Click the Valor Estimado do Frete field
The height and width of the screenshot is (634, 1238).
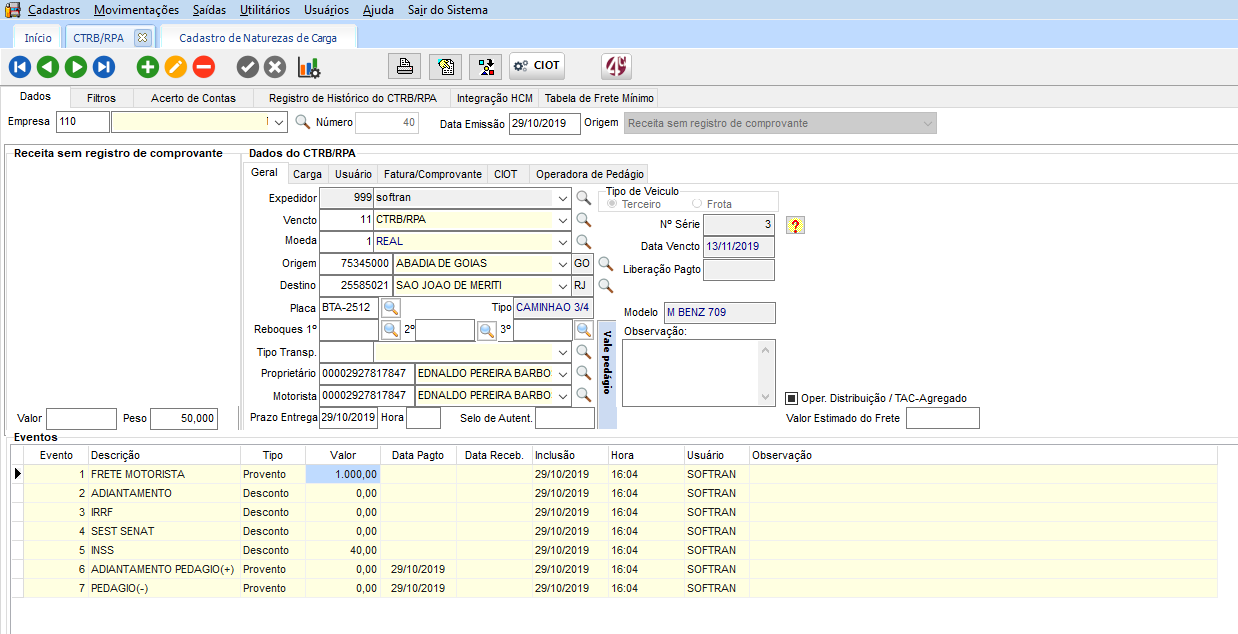click(942, 418)
